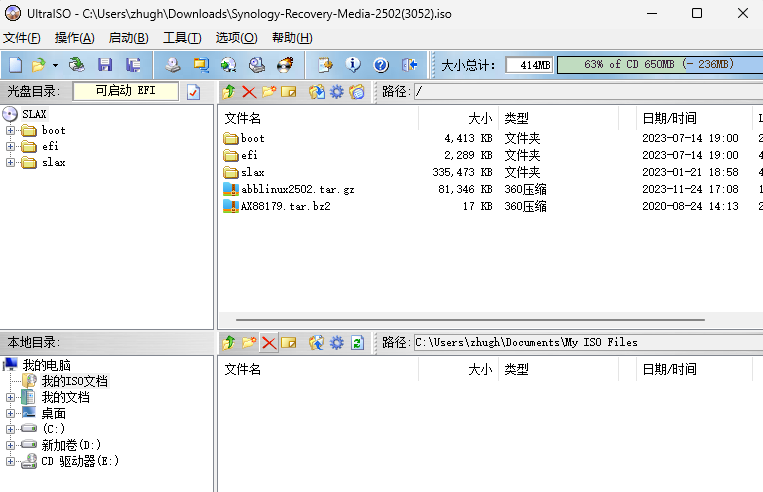Expand the 桌面 tree node
763x492 pixels.
tap(10, 414)
